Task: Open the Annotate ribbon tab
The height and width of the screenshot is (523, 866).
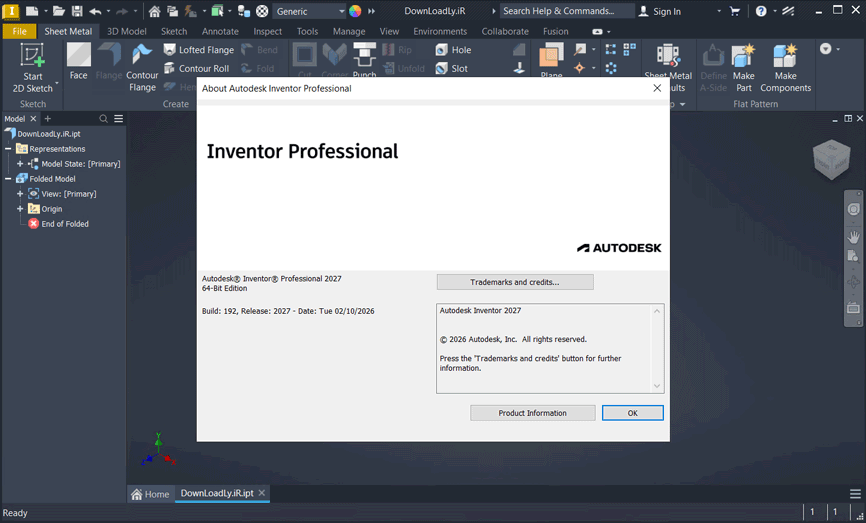Action: pyautogui.click(x=220, y=31)
